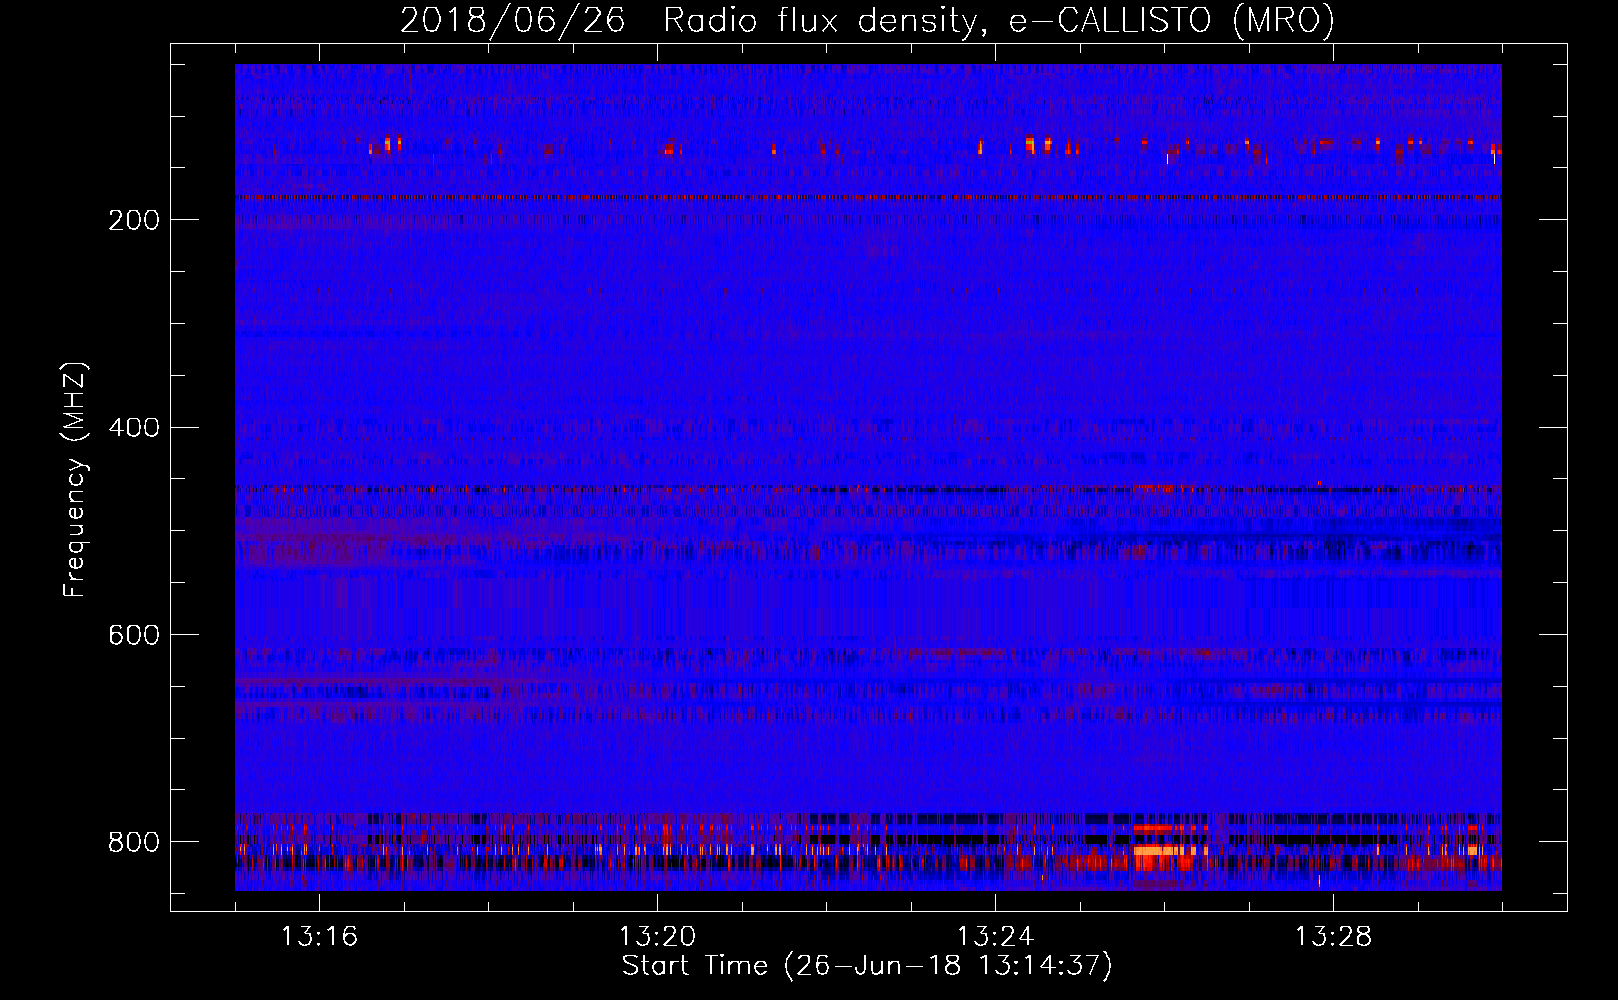
Task: Click the 400 frequency tick label
Action: pos(133,428)
